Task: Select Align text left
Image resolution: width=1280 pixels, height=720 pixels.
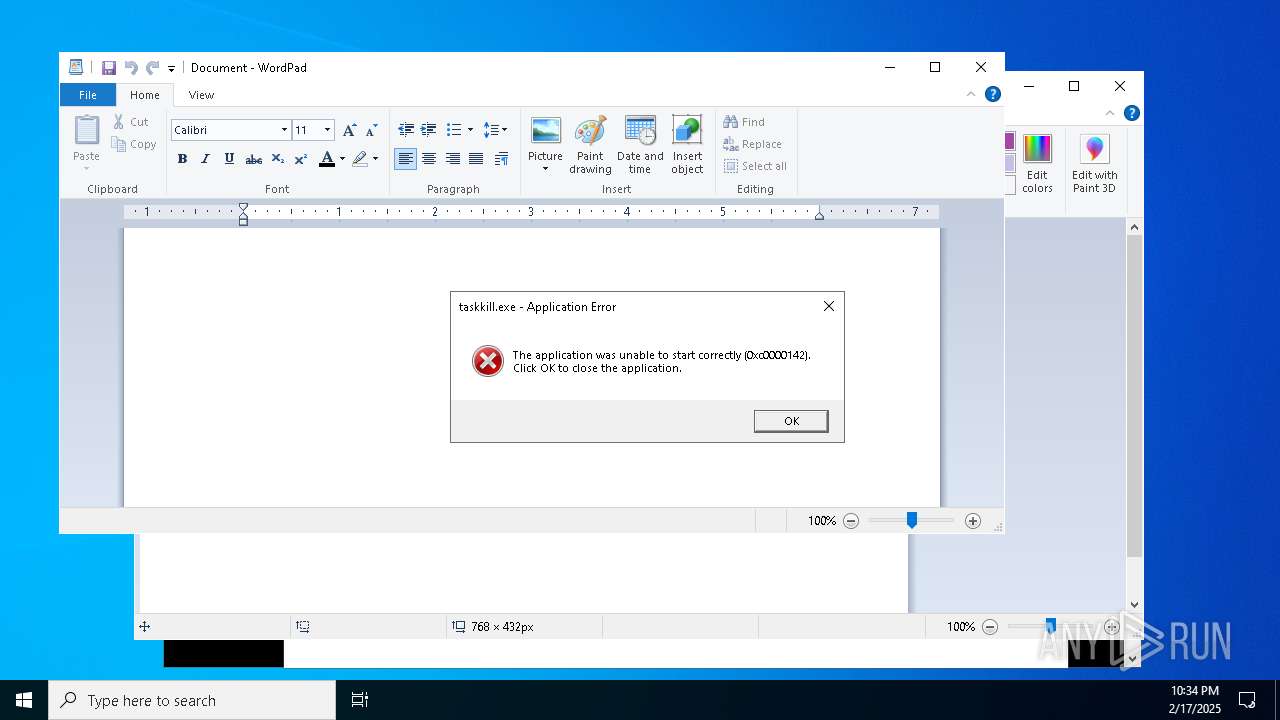Action: (406, 159)
